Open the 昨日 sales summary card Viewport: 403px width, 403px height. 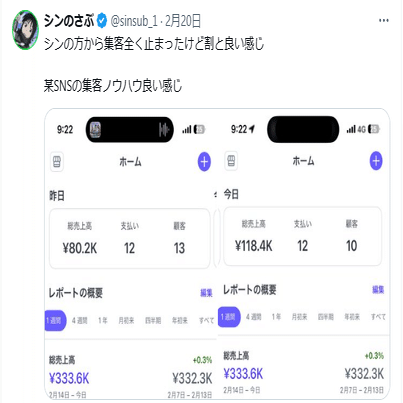click(130, 239)
